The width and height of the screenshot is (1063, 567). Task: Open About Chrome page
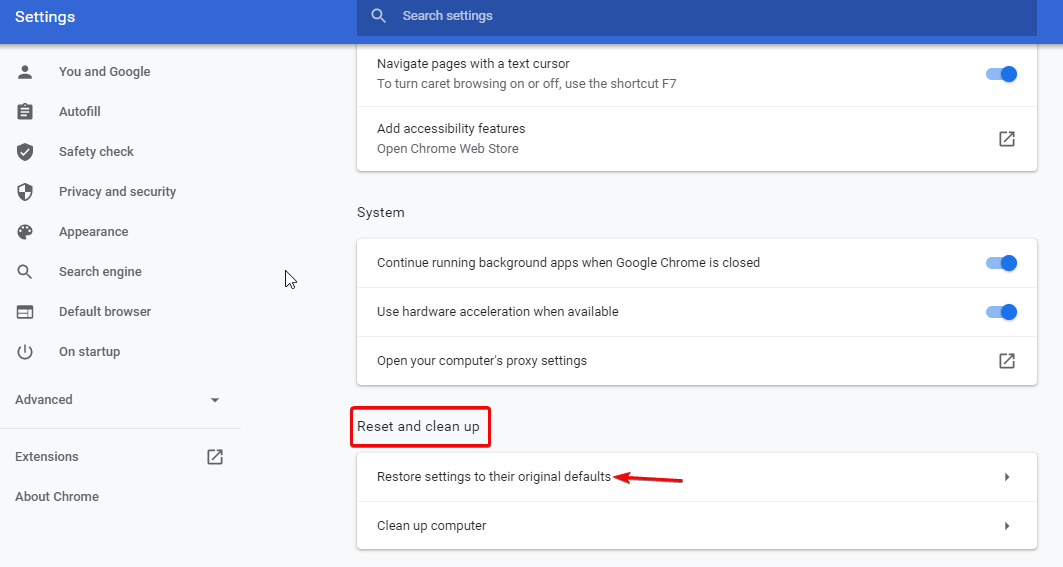pyautogui.click(x=57, y=497)
